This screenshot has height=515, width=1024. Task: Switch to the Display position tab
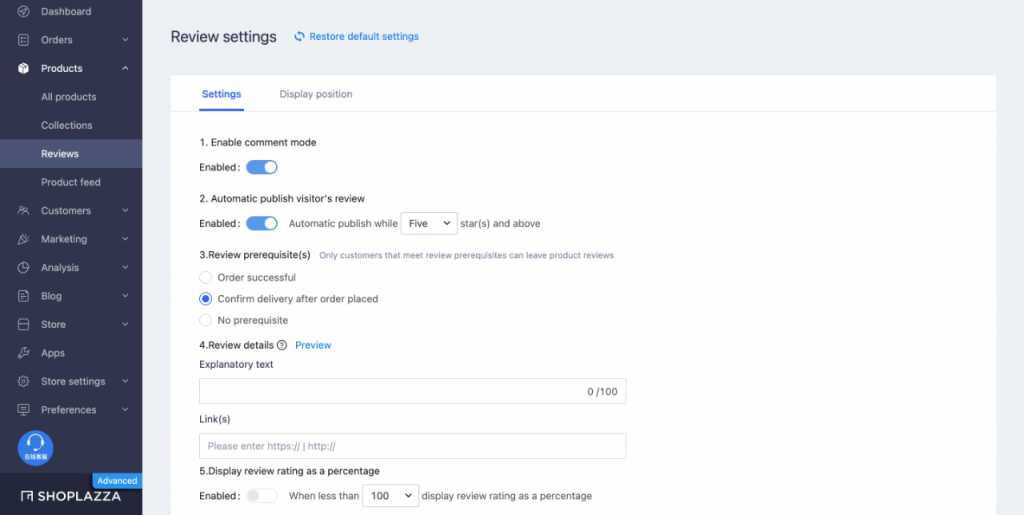coord(316,94)
